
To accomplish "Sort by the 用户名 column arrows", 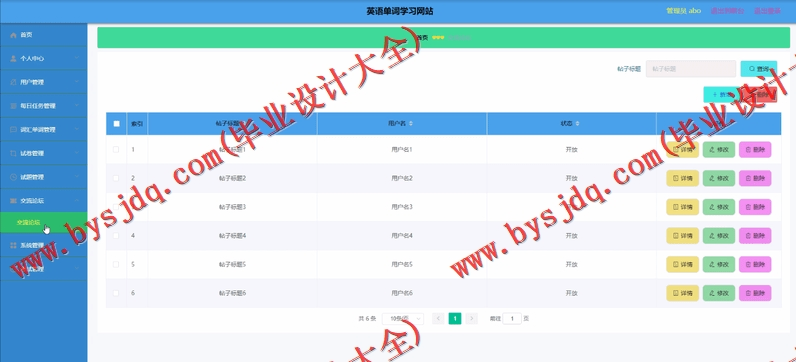I will (x=411, y=123).
